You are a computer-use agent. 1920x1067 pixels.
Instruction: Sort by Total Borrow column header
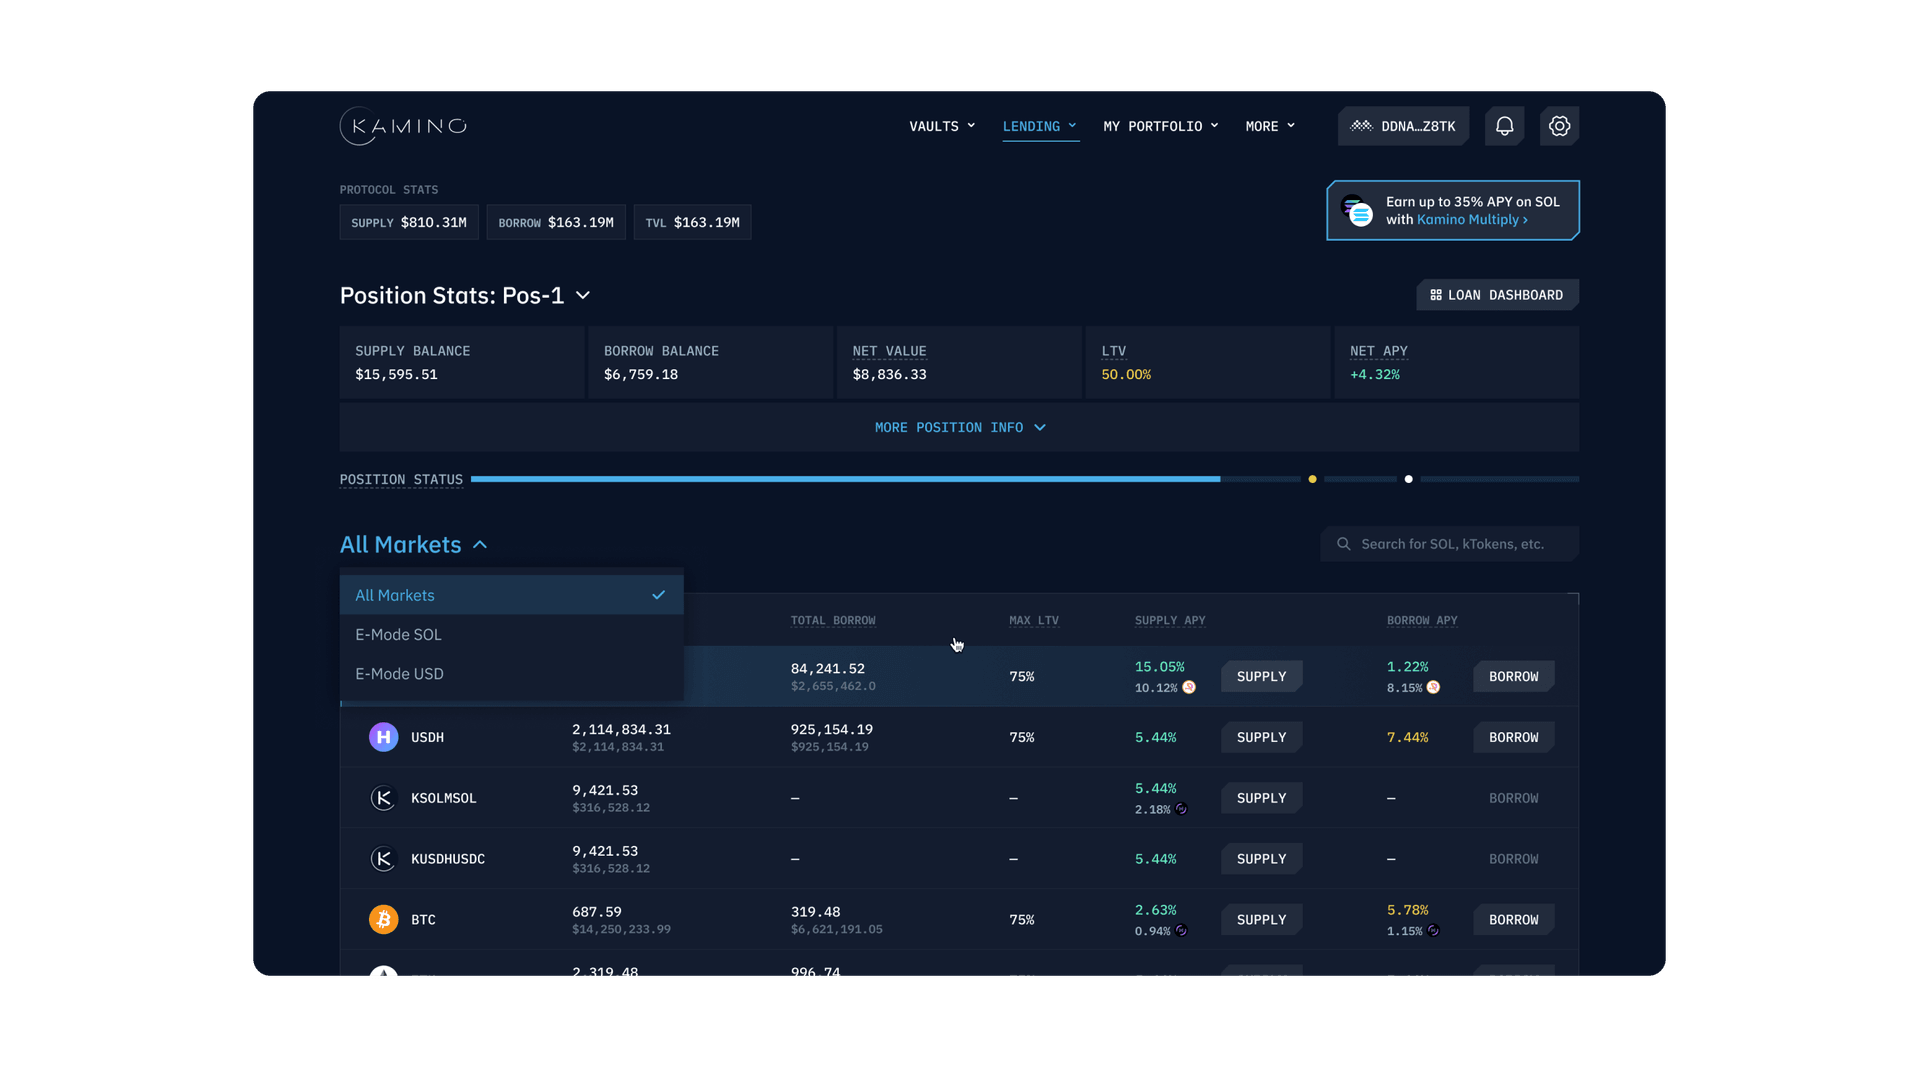pos(833,620)
